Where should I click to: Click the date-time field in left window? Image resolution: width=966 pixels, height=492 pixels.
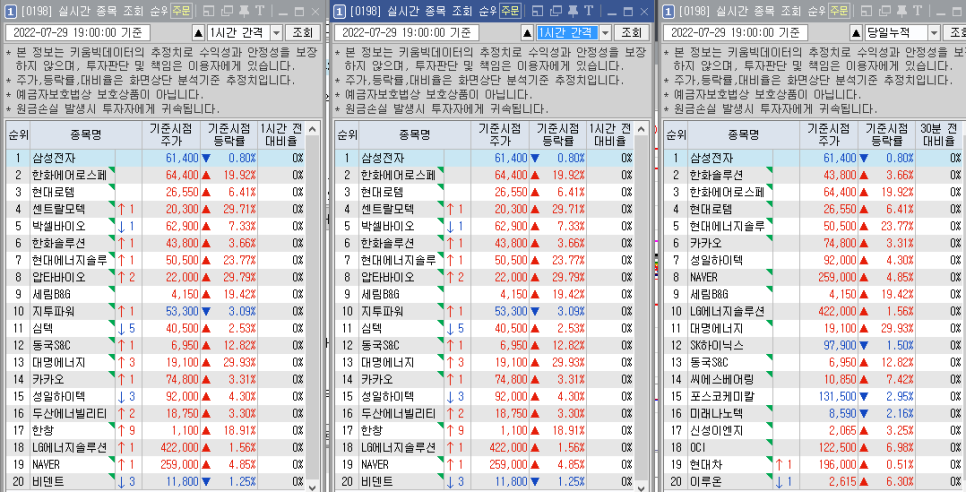tap(78, 33)
